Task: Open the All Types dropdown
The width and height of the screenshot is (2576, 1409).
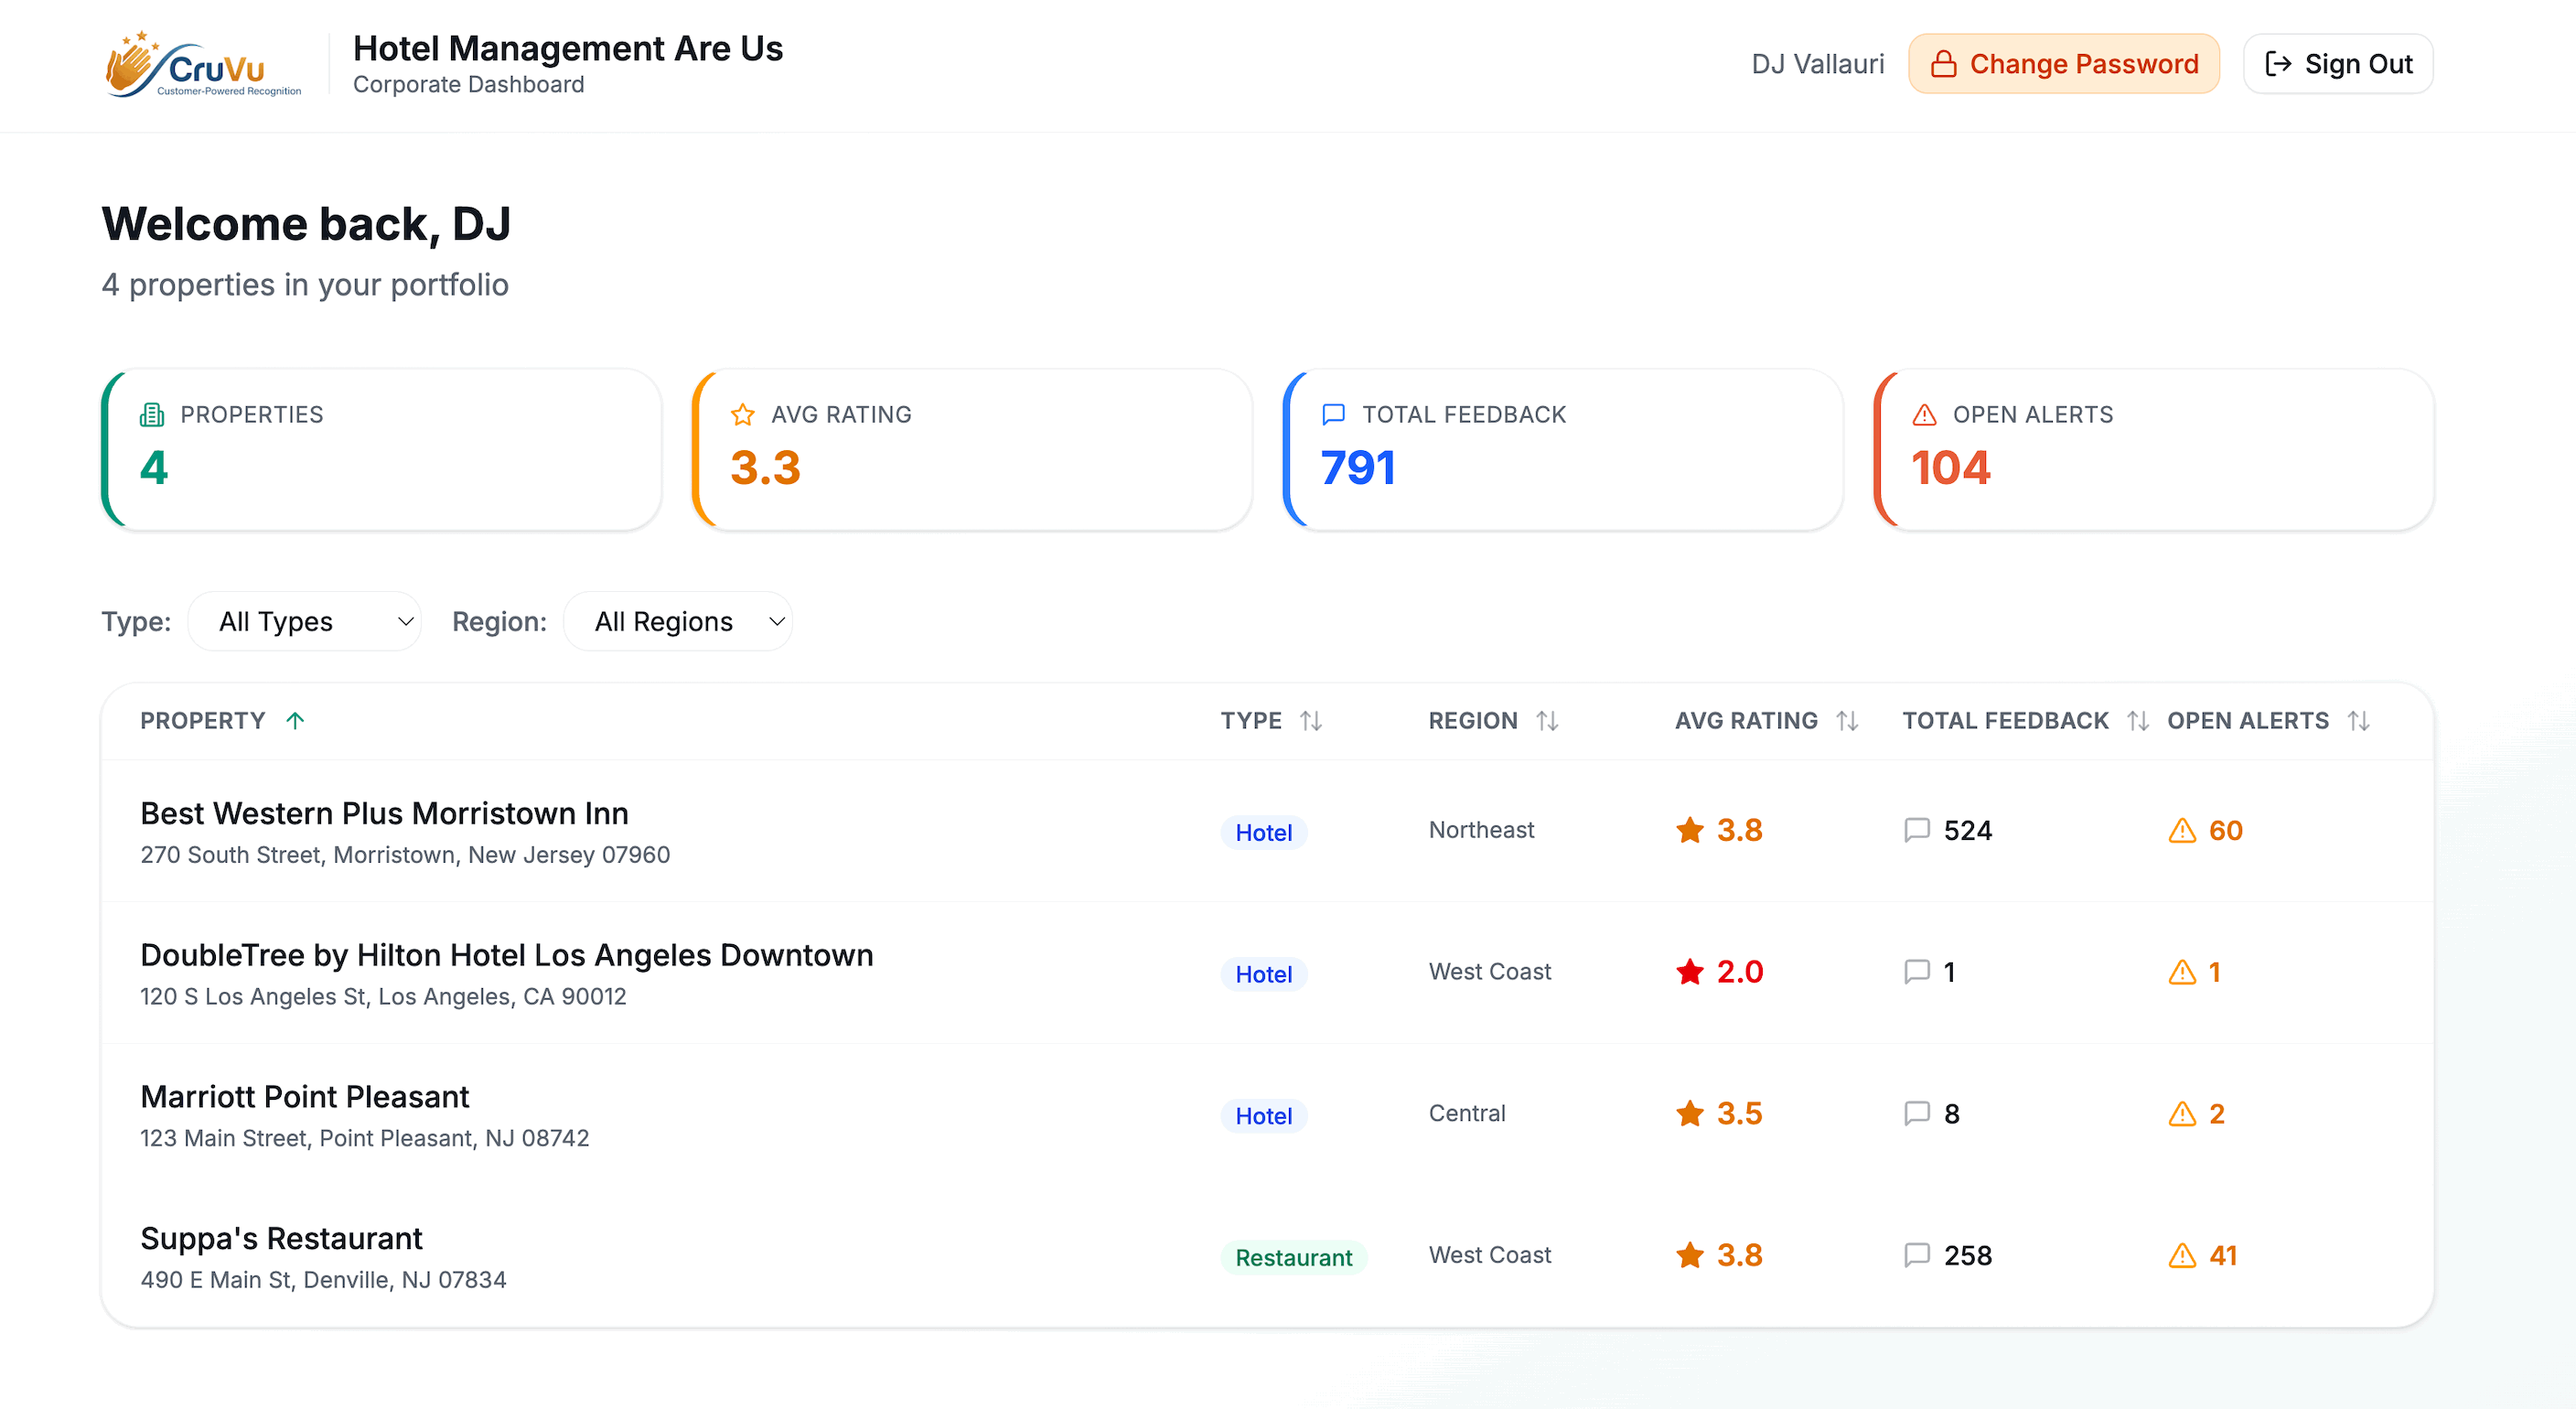Action: pyautogui.click(x=304, y=621)
